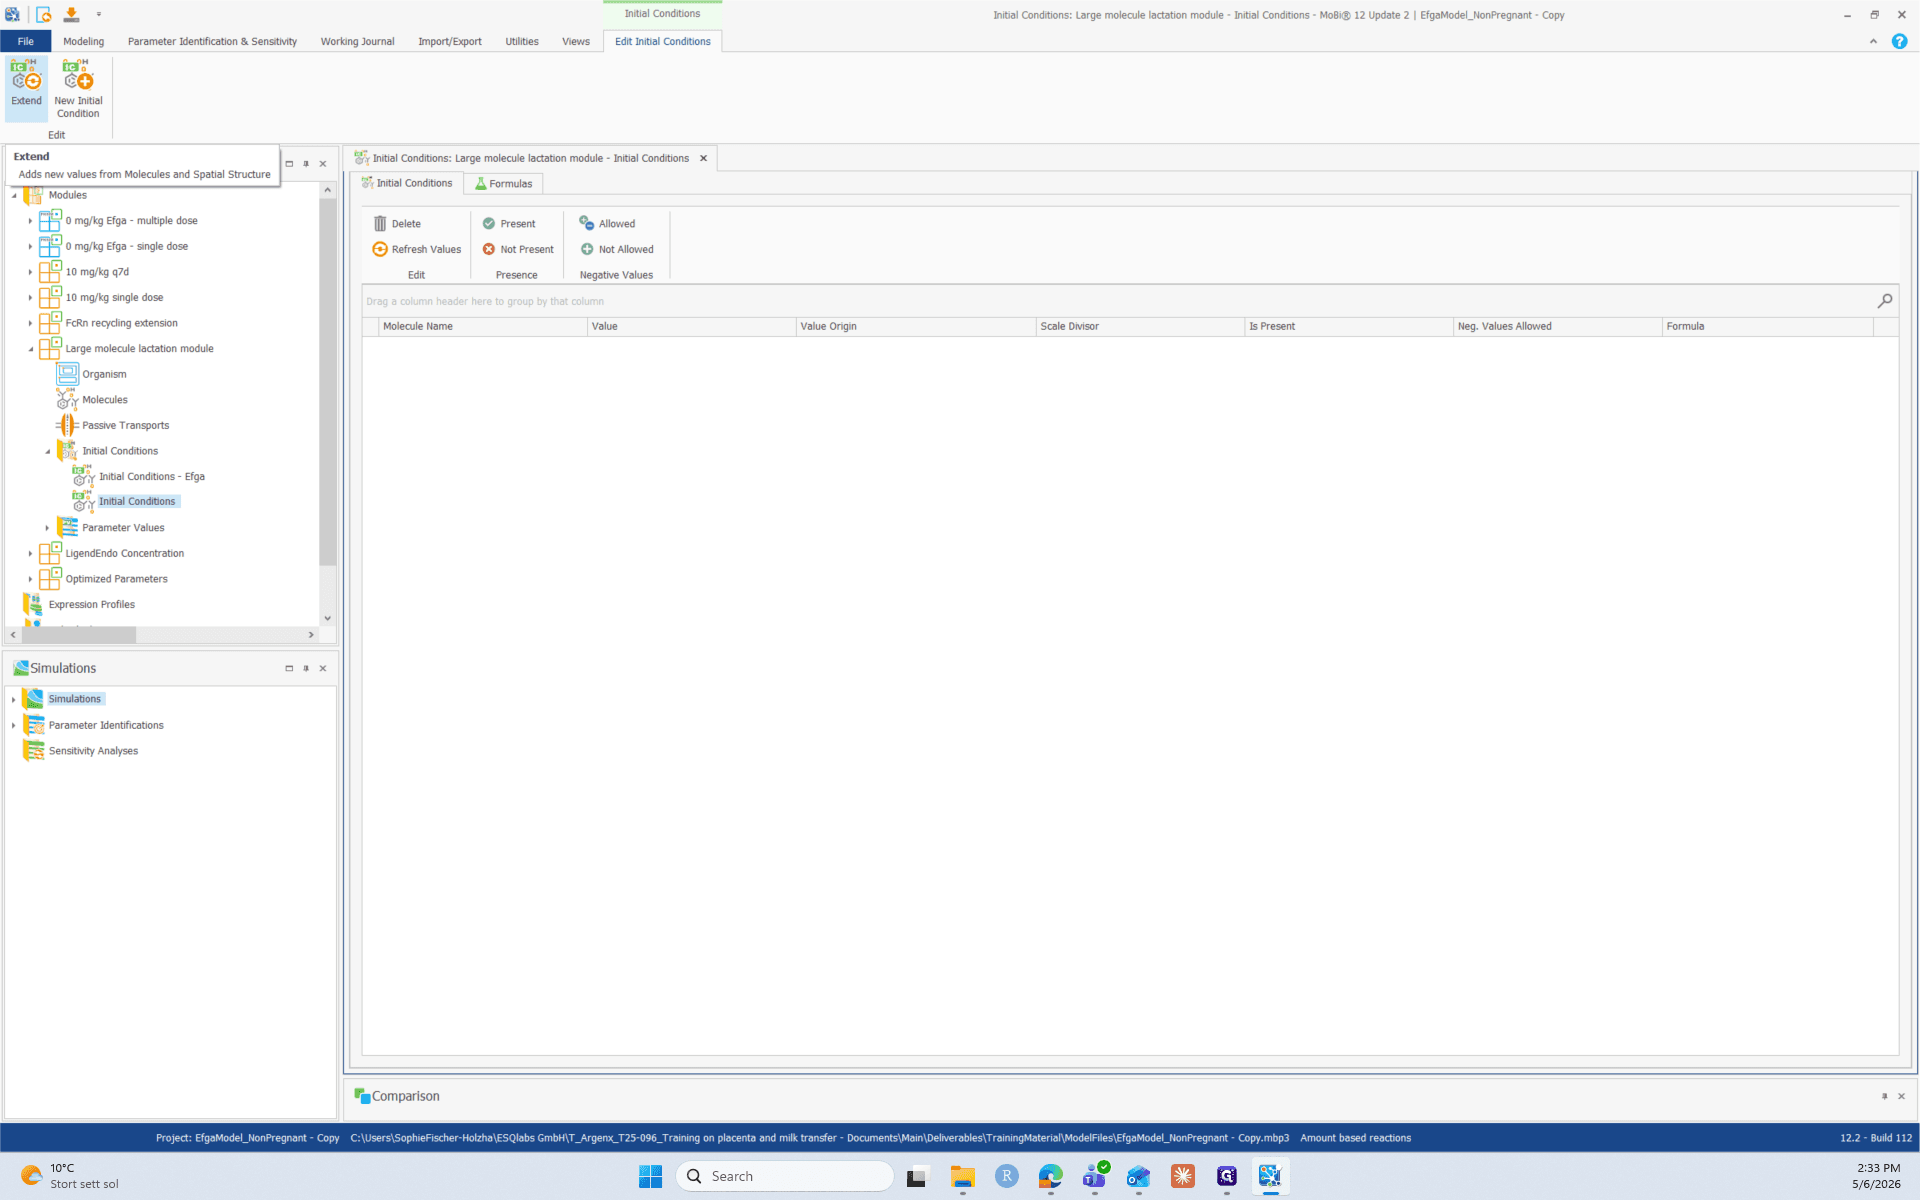The height and width of the screenshot is (1200, 1920).
Task: Open the File menu
Action: point(25,41)
